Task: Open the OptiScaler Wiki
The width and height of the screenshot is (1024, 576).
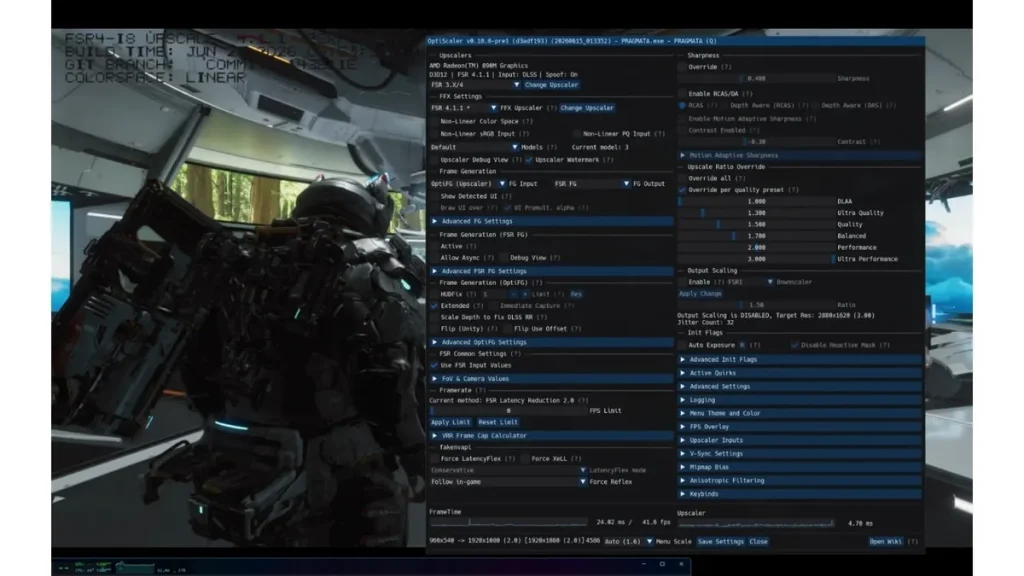Action: tap(886, 541)
